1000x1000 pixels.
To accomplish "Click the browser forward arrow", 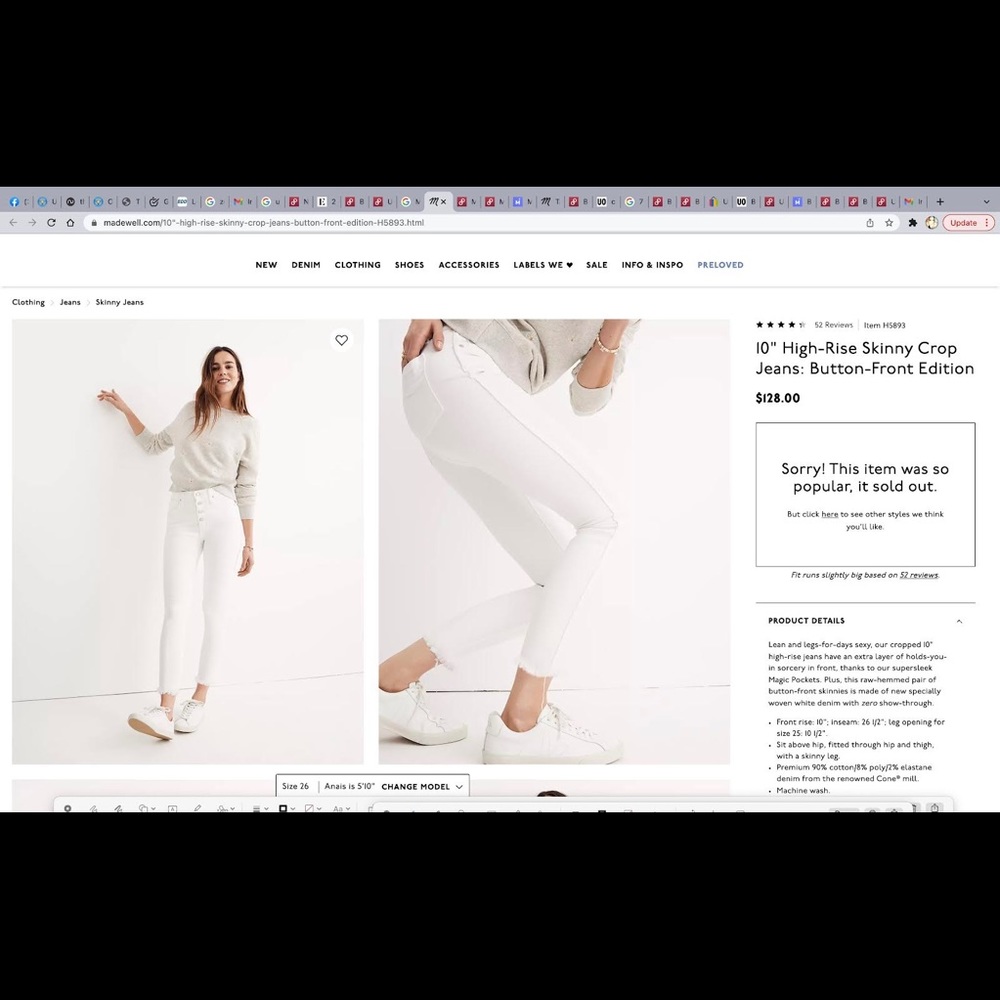I will (32, 223).
